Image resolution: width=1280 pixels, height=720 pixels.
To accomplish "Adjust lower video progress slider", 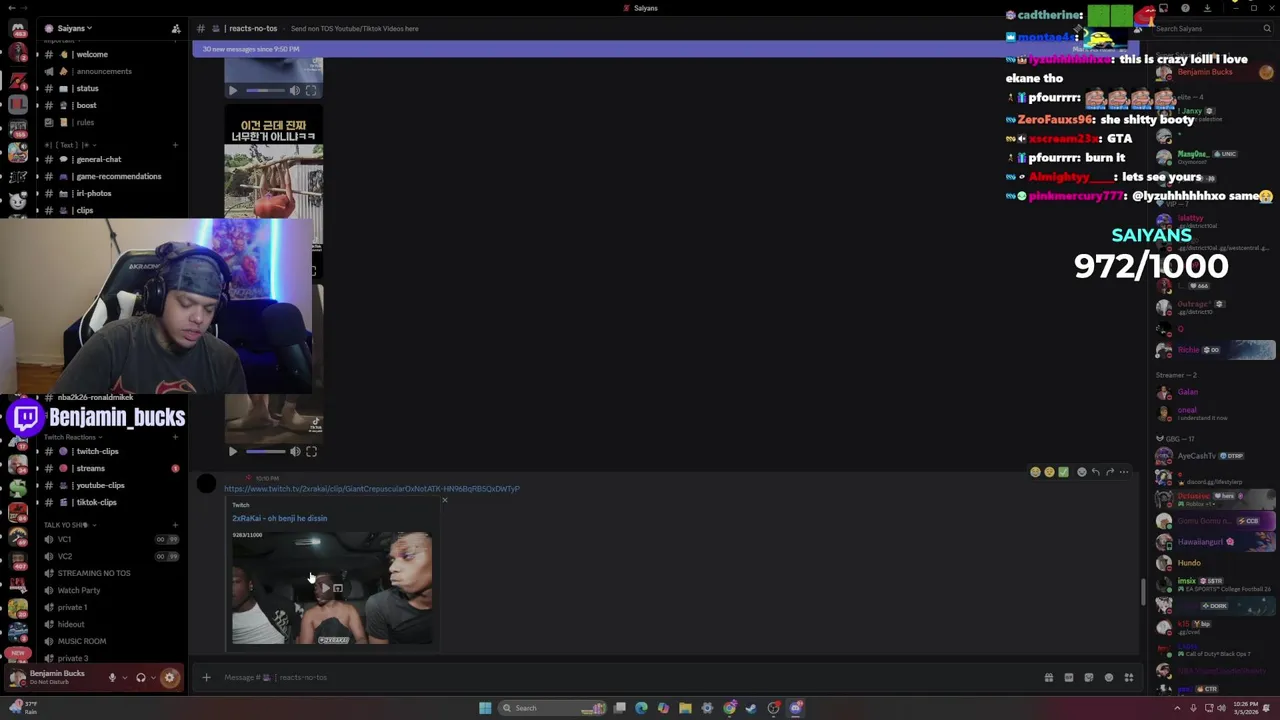I will pos(265,452).
